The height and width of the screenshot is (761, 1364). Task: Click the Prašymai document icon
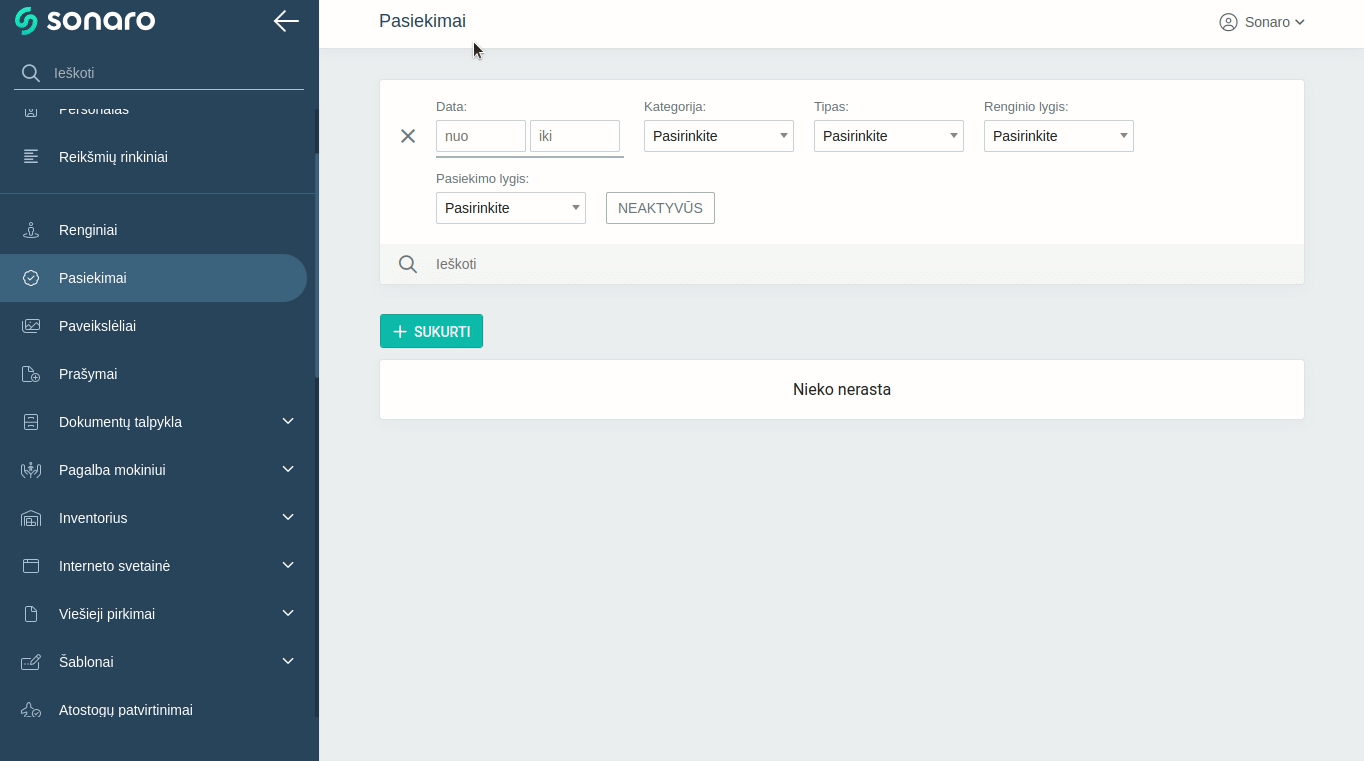[x=31, y=374]
